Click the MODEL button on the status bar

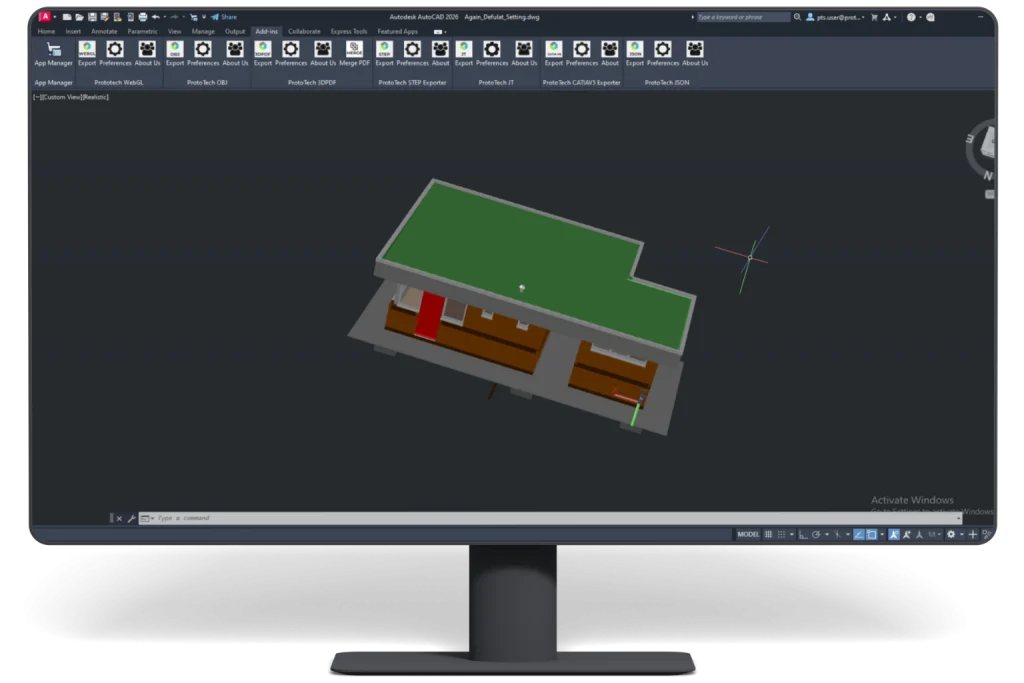749,534
